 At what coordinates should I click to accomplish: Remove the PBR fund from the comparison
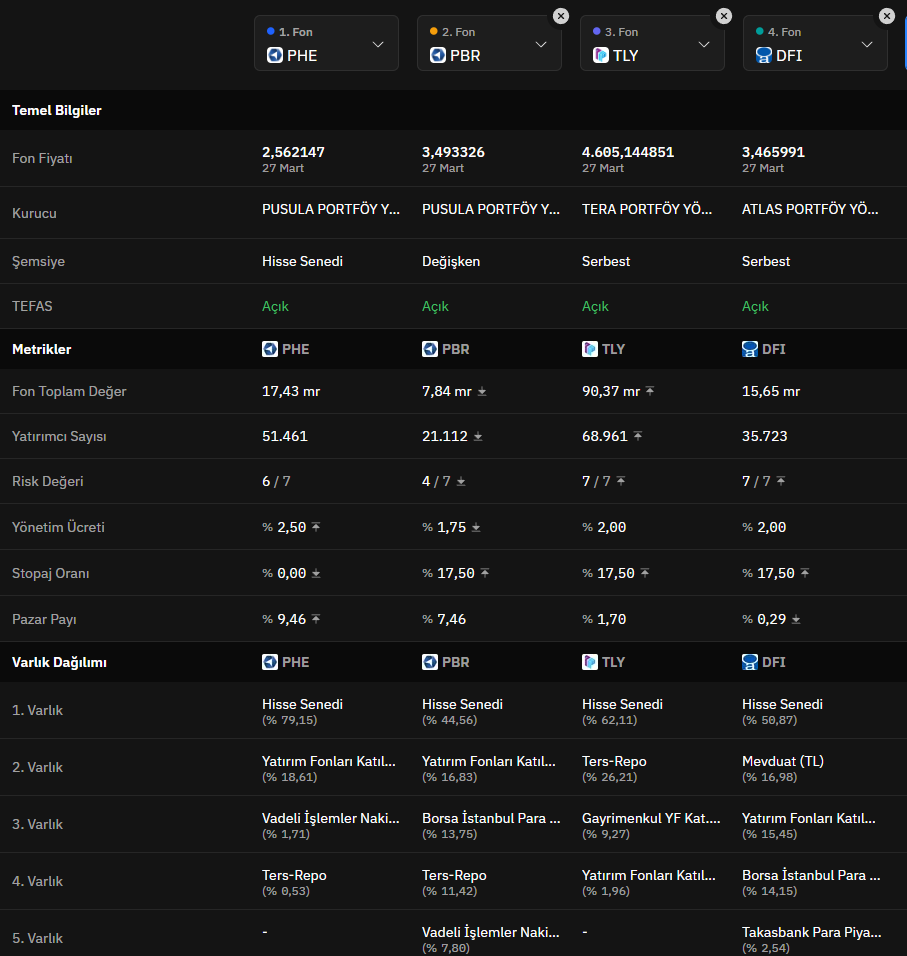coord(561,16)
